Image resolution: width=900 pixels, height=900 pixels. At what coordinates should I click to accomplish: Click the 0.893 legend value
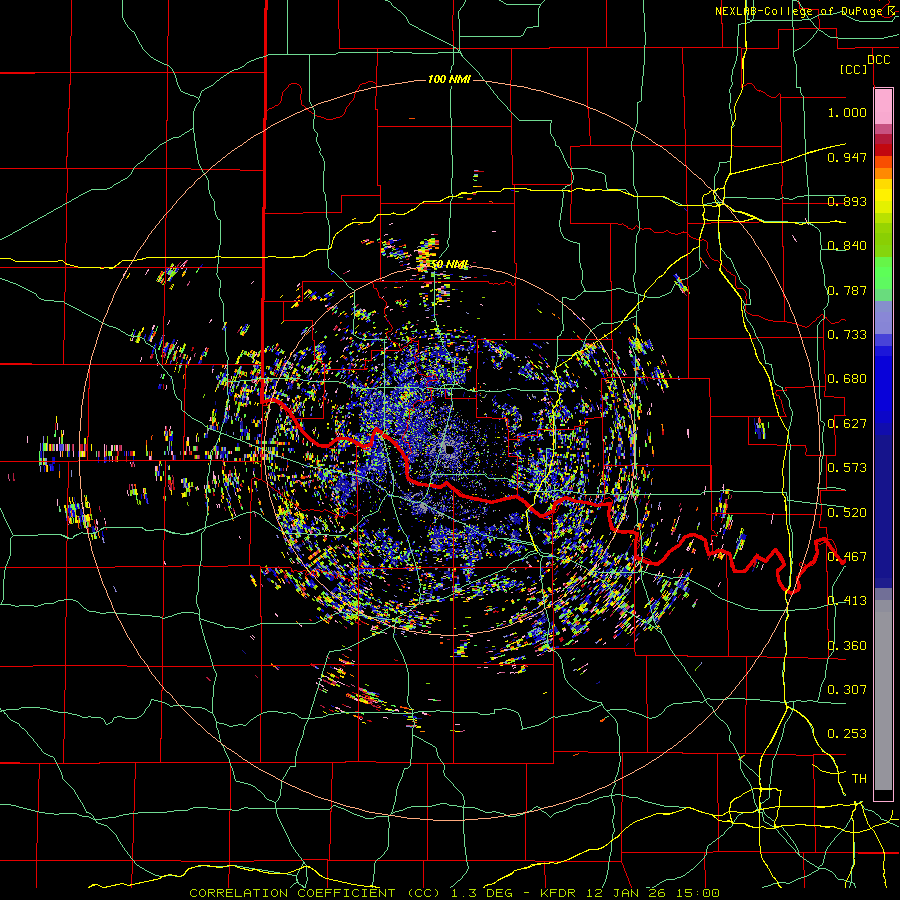(847, 201)
